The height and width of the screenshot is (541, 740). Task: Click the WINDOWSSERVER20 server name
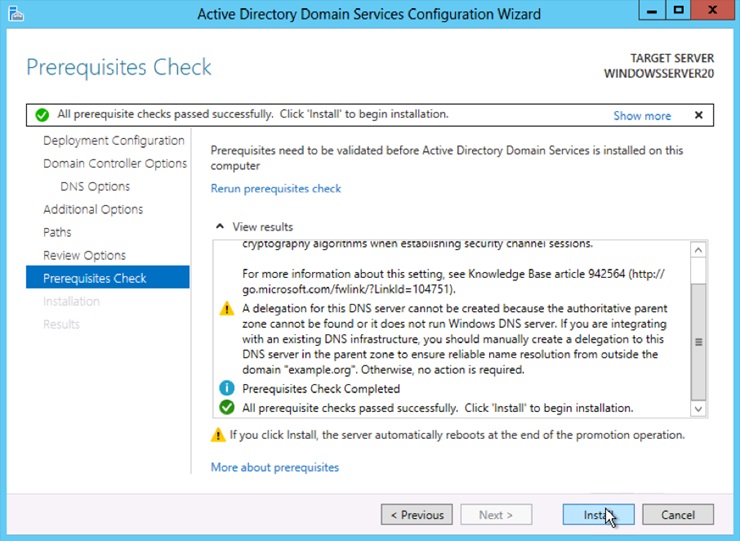point(659,74)
